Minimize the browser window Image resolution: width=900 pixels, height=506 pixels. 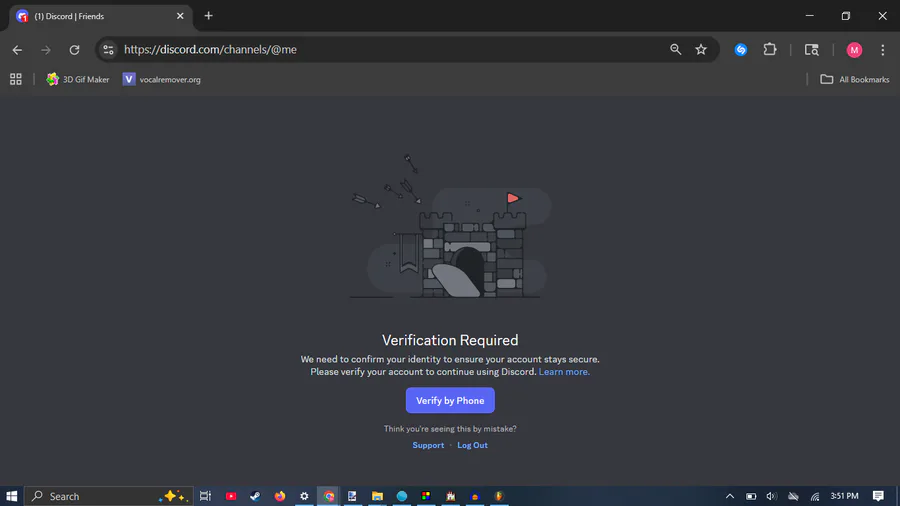pos(809,16)
